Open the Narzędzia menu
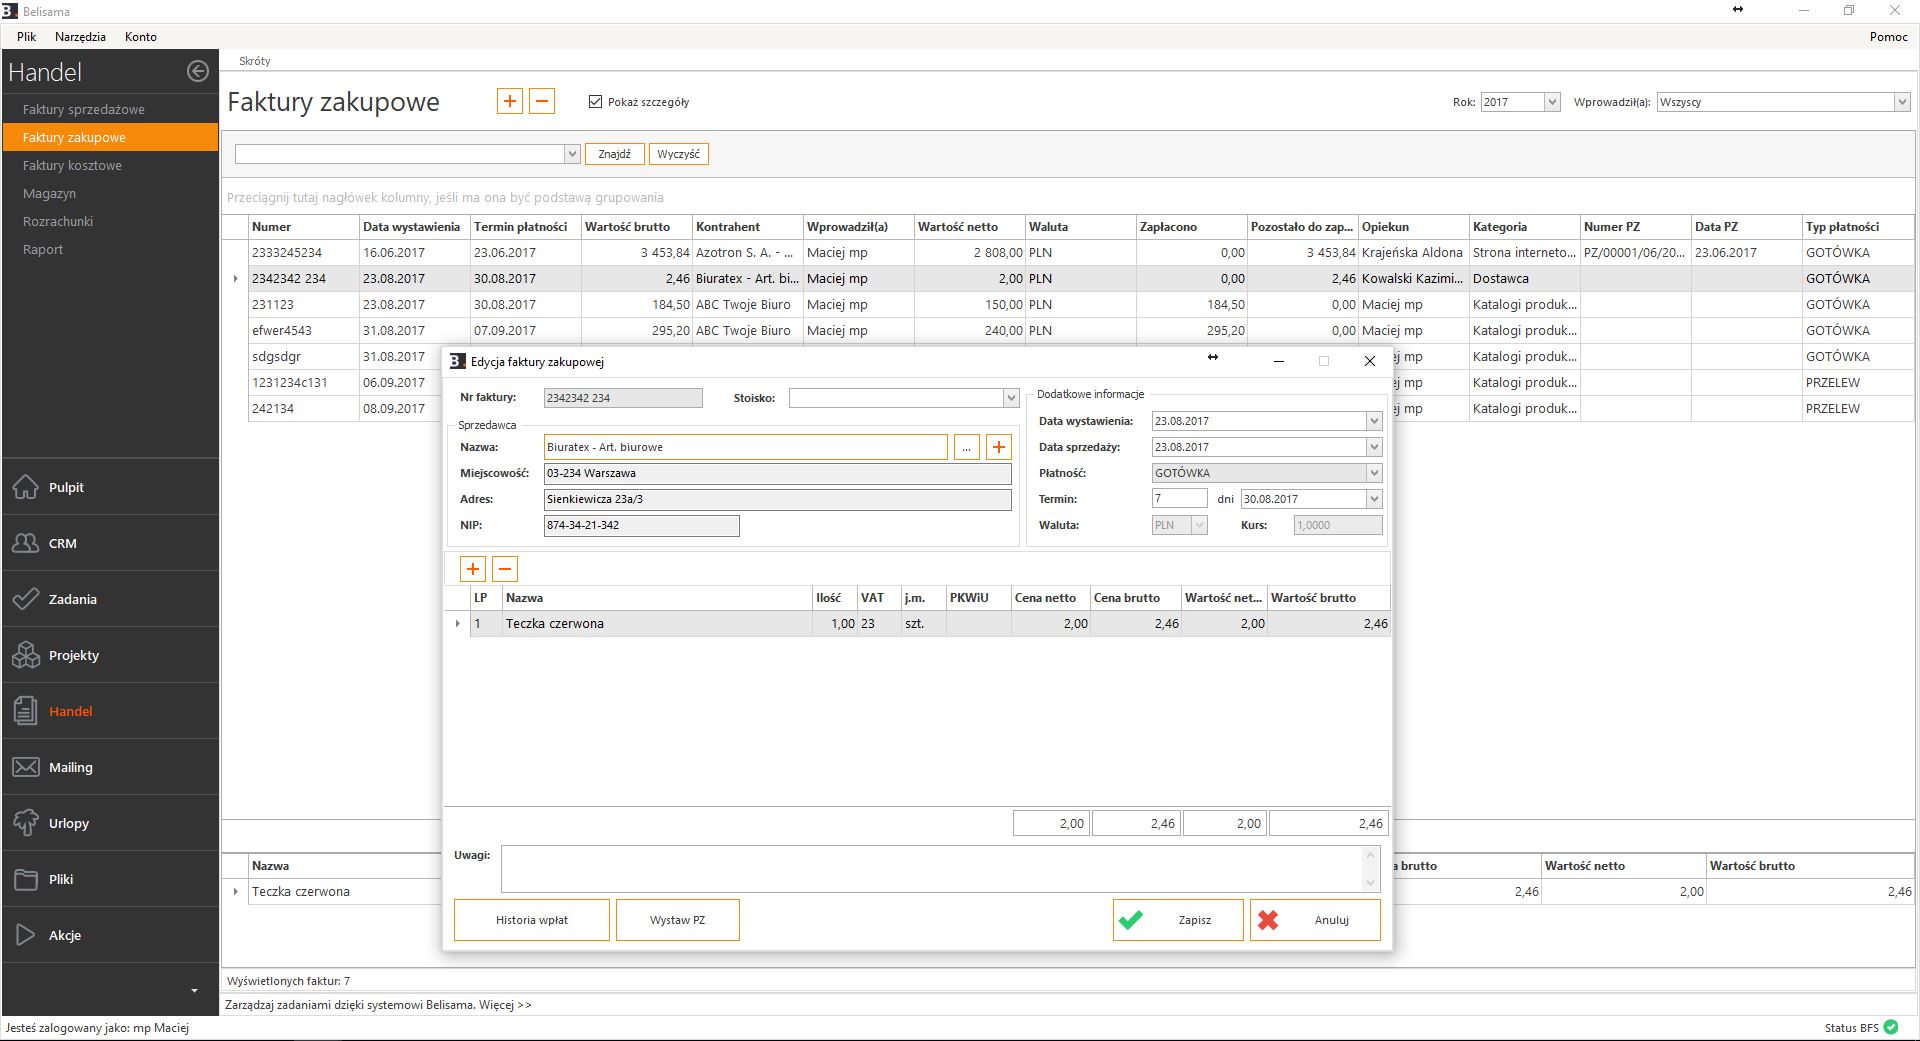This screenshot has height=1041, width=1920. pyautogui.click(x=80, y=36)
